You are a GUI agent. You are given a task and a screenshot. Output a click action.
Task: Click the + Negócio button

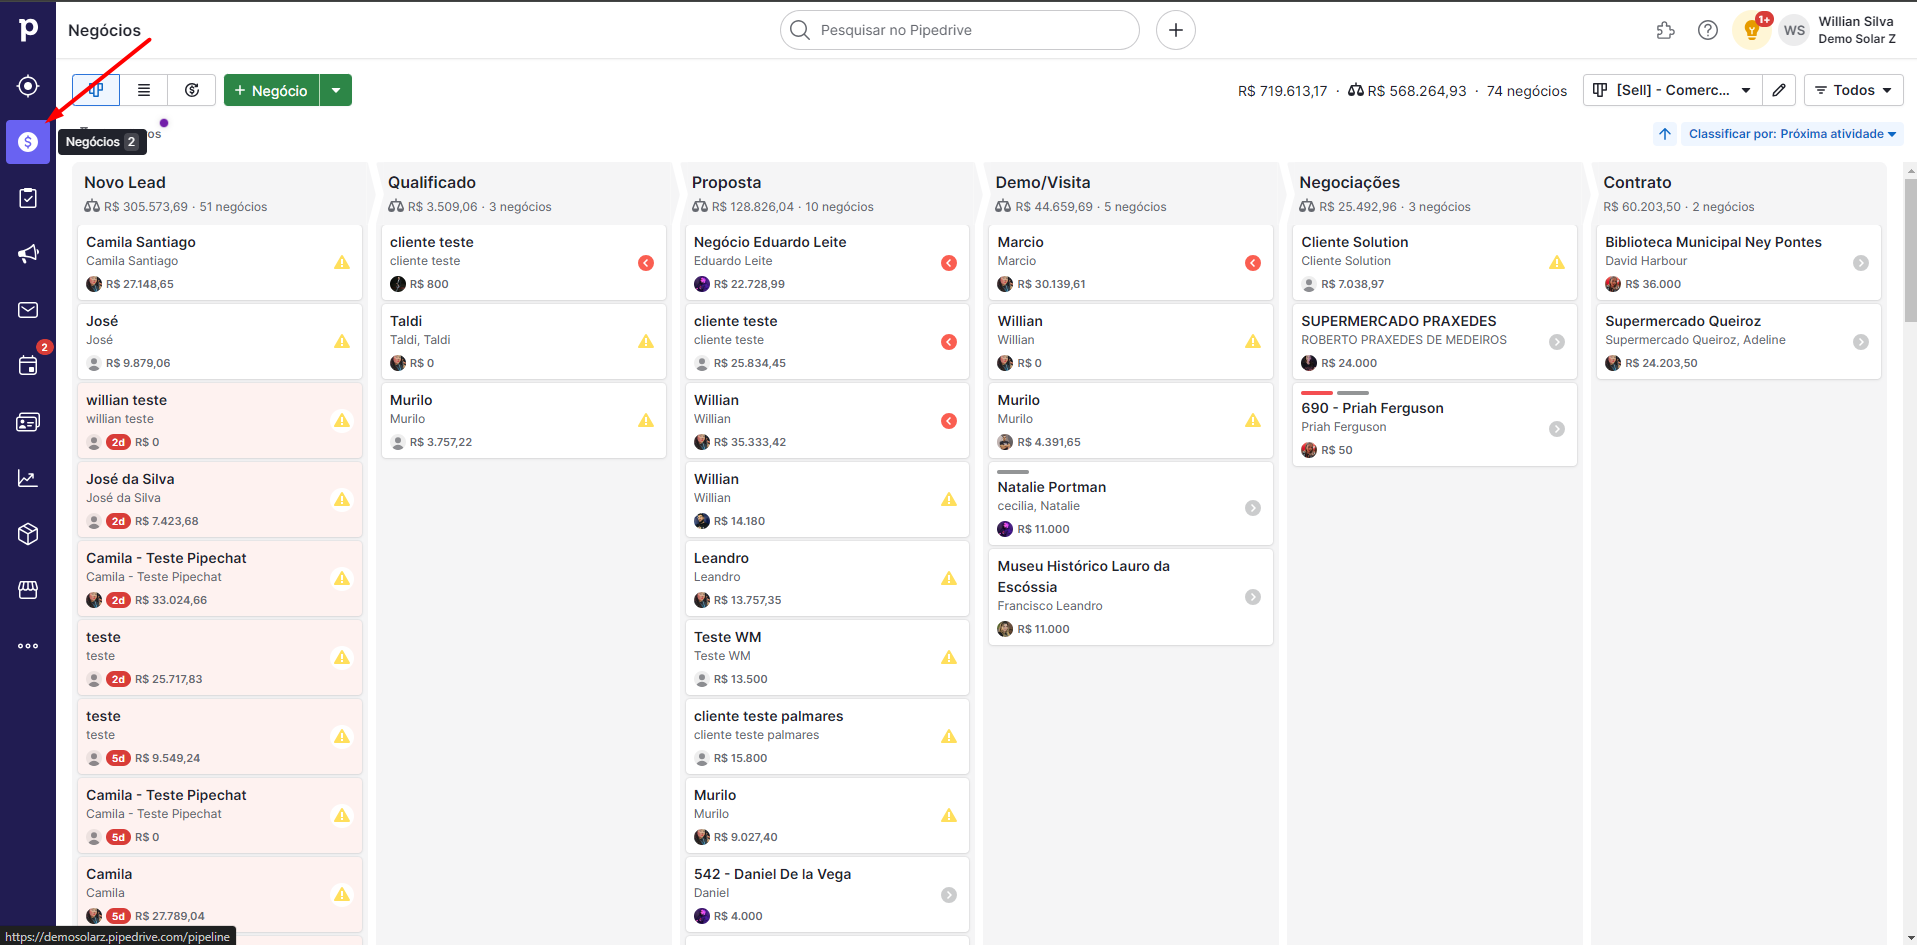[271, 90]
